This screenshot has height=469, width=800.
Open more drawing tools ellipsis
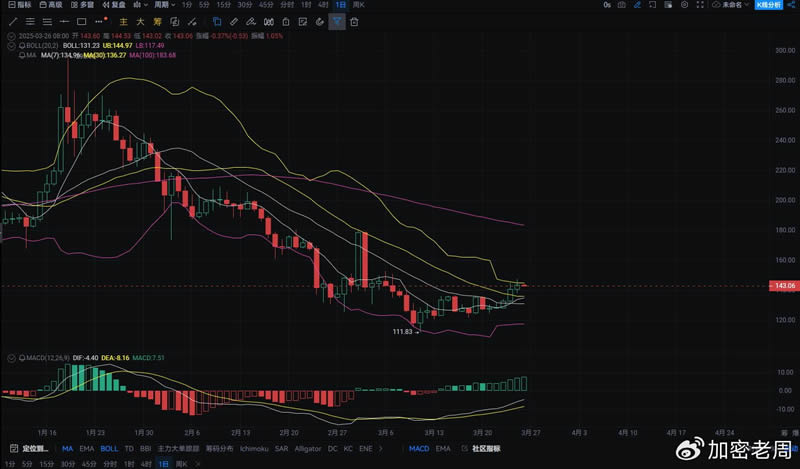100,21
